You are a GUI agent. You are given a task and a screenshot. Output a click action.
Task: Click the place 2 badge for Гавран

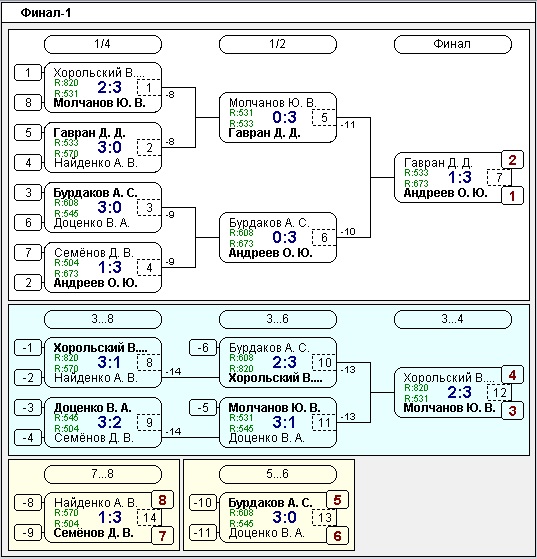coord(512,160)
